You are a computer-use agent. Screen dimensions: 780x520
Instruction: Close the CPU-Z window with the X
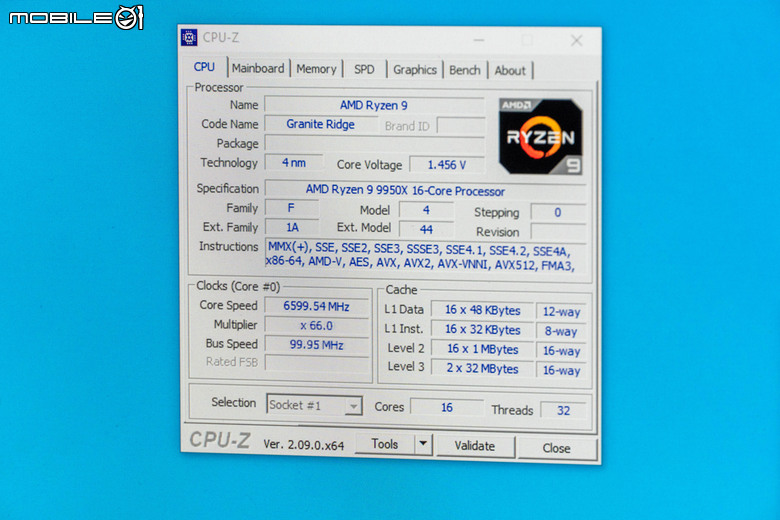577,41
